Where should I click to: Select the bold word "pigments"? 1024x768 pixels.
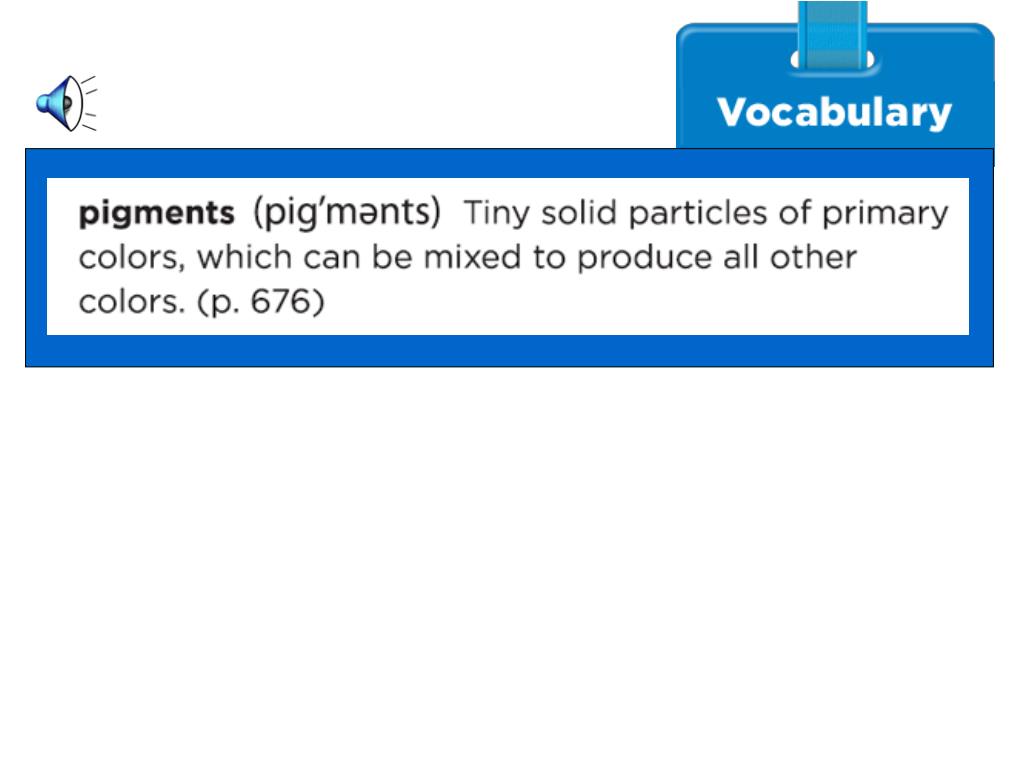coord(156,214)
